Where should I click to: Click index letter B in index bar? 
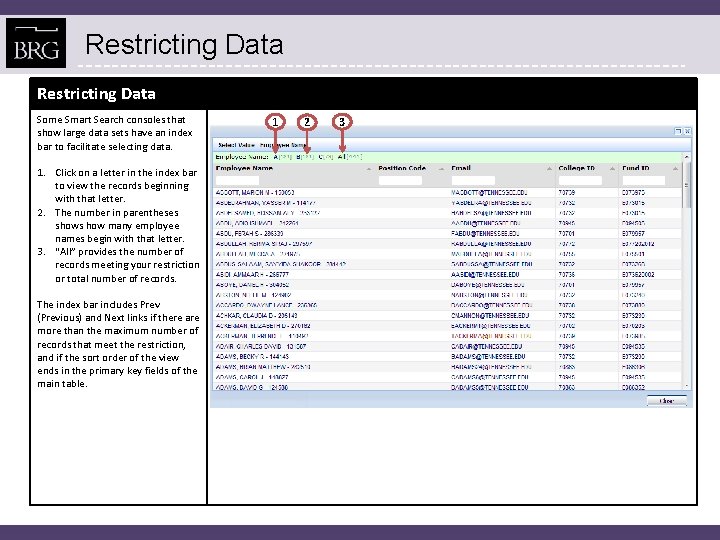(298, 157)
